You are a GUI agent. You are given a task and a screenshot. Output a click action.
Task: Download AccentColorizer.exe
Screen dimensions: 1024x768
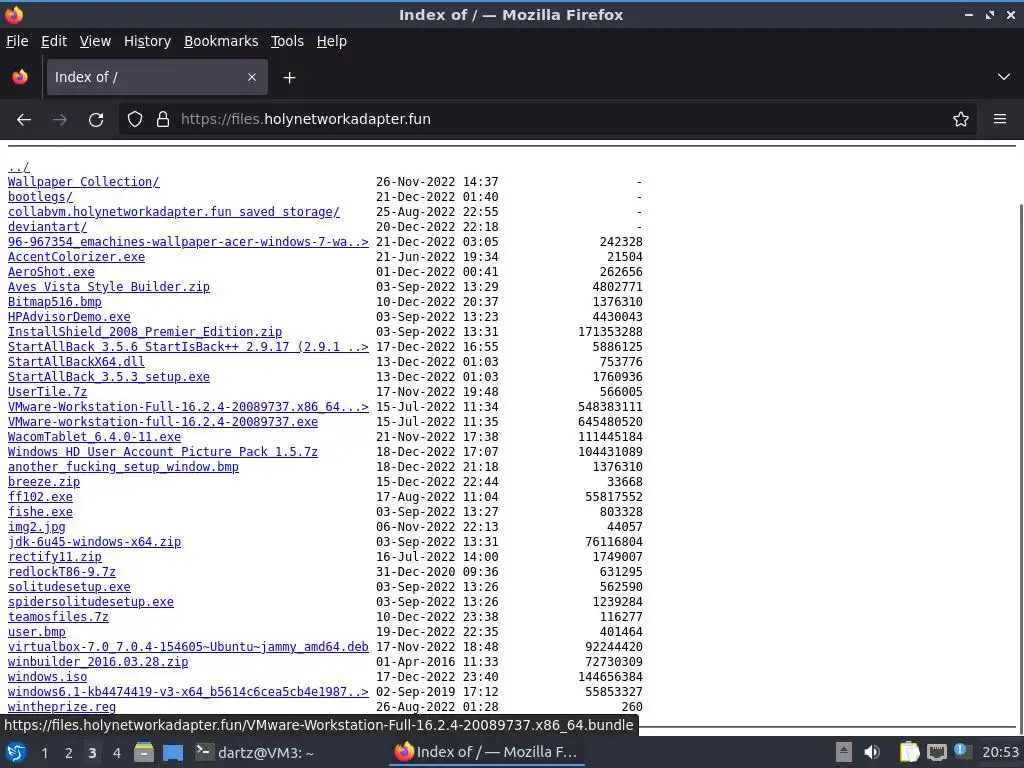coord(76,257)
